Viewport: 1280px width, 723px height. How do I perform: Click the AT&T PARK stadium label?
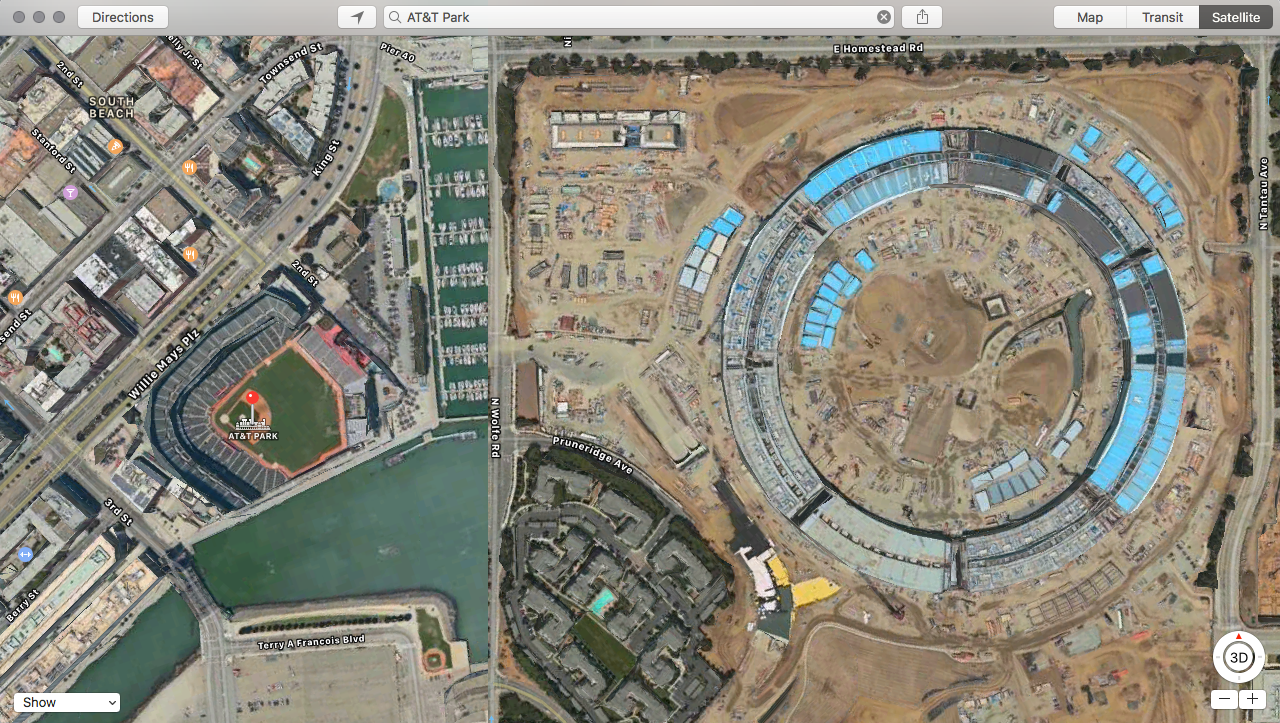[x=253, y=436]
